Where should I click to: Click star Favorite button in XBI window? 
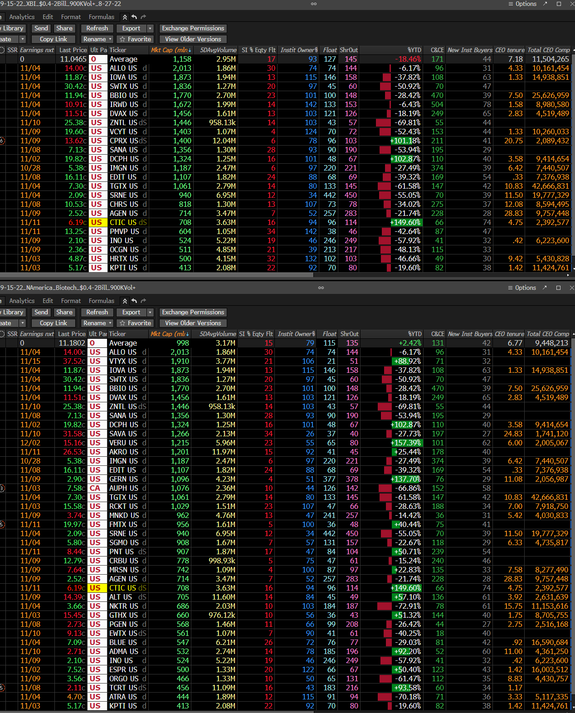click(x=135, y=39)
